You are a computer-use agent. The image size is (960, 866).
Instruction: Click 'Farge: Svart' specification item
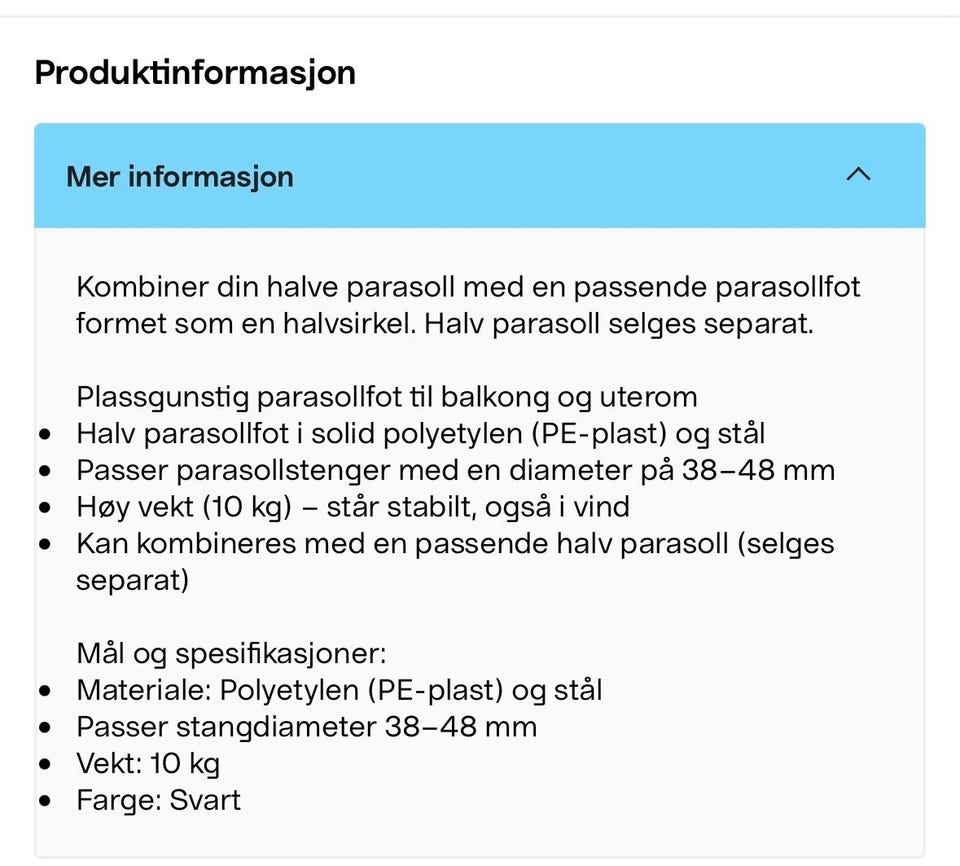pos(159,800)
